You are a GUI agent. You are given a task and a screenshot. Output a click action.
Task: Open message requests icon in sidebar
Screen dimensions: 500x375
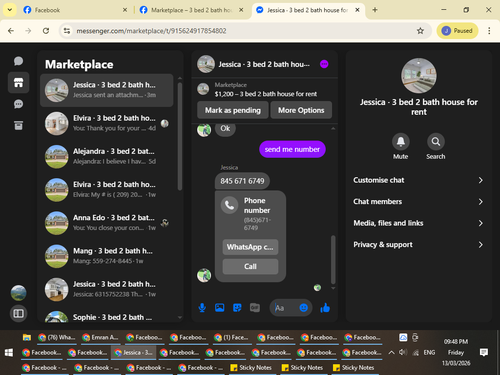point(18,104)
